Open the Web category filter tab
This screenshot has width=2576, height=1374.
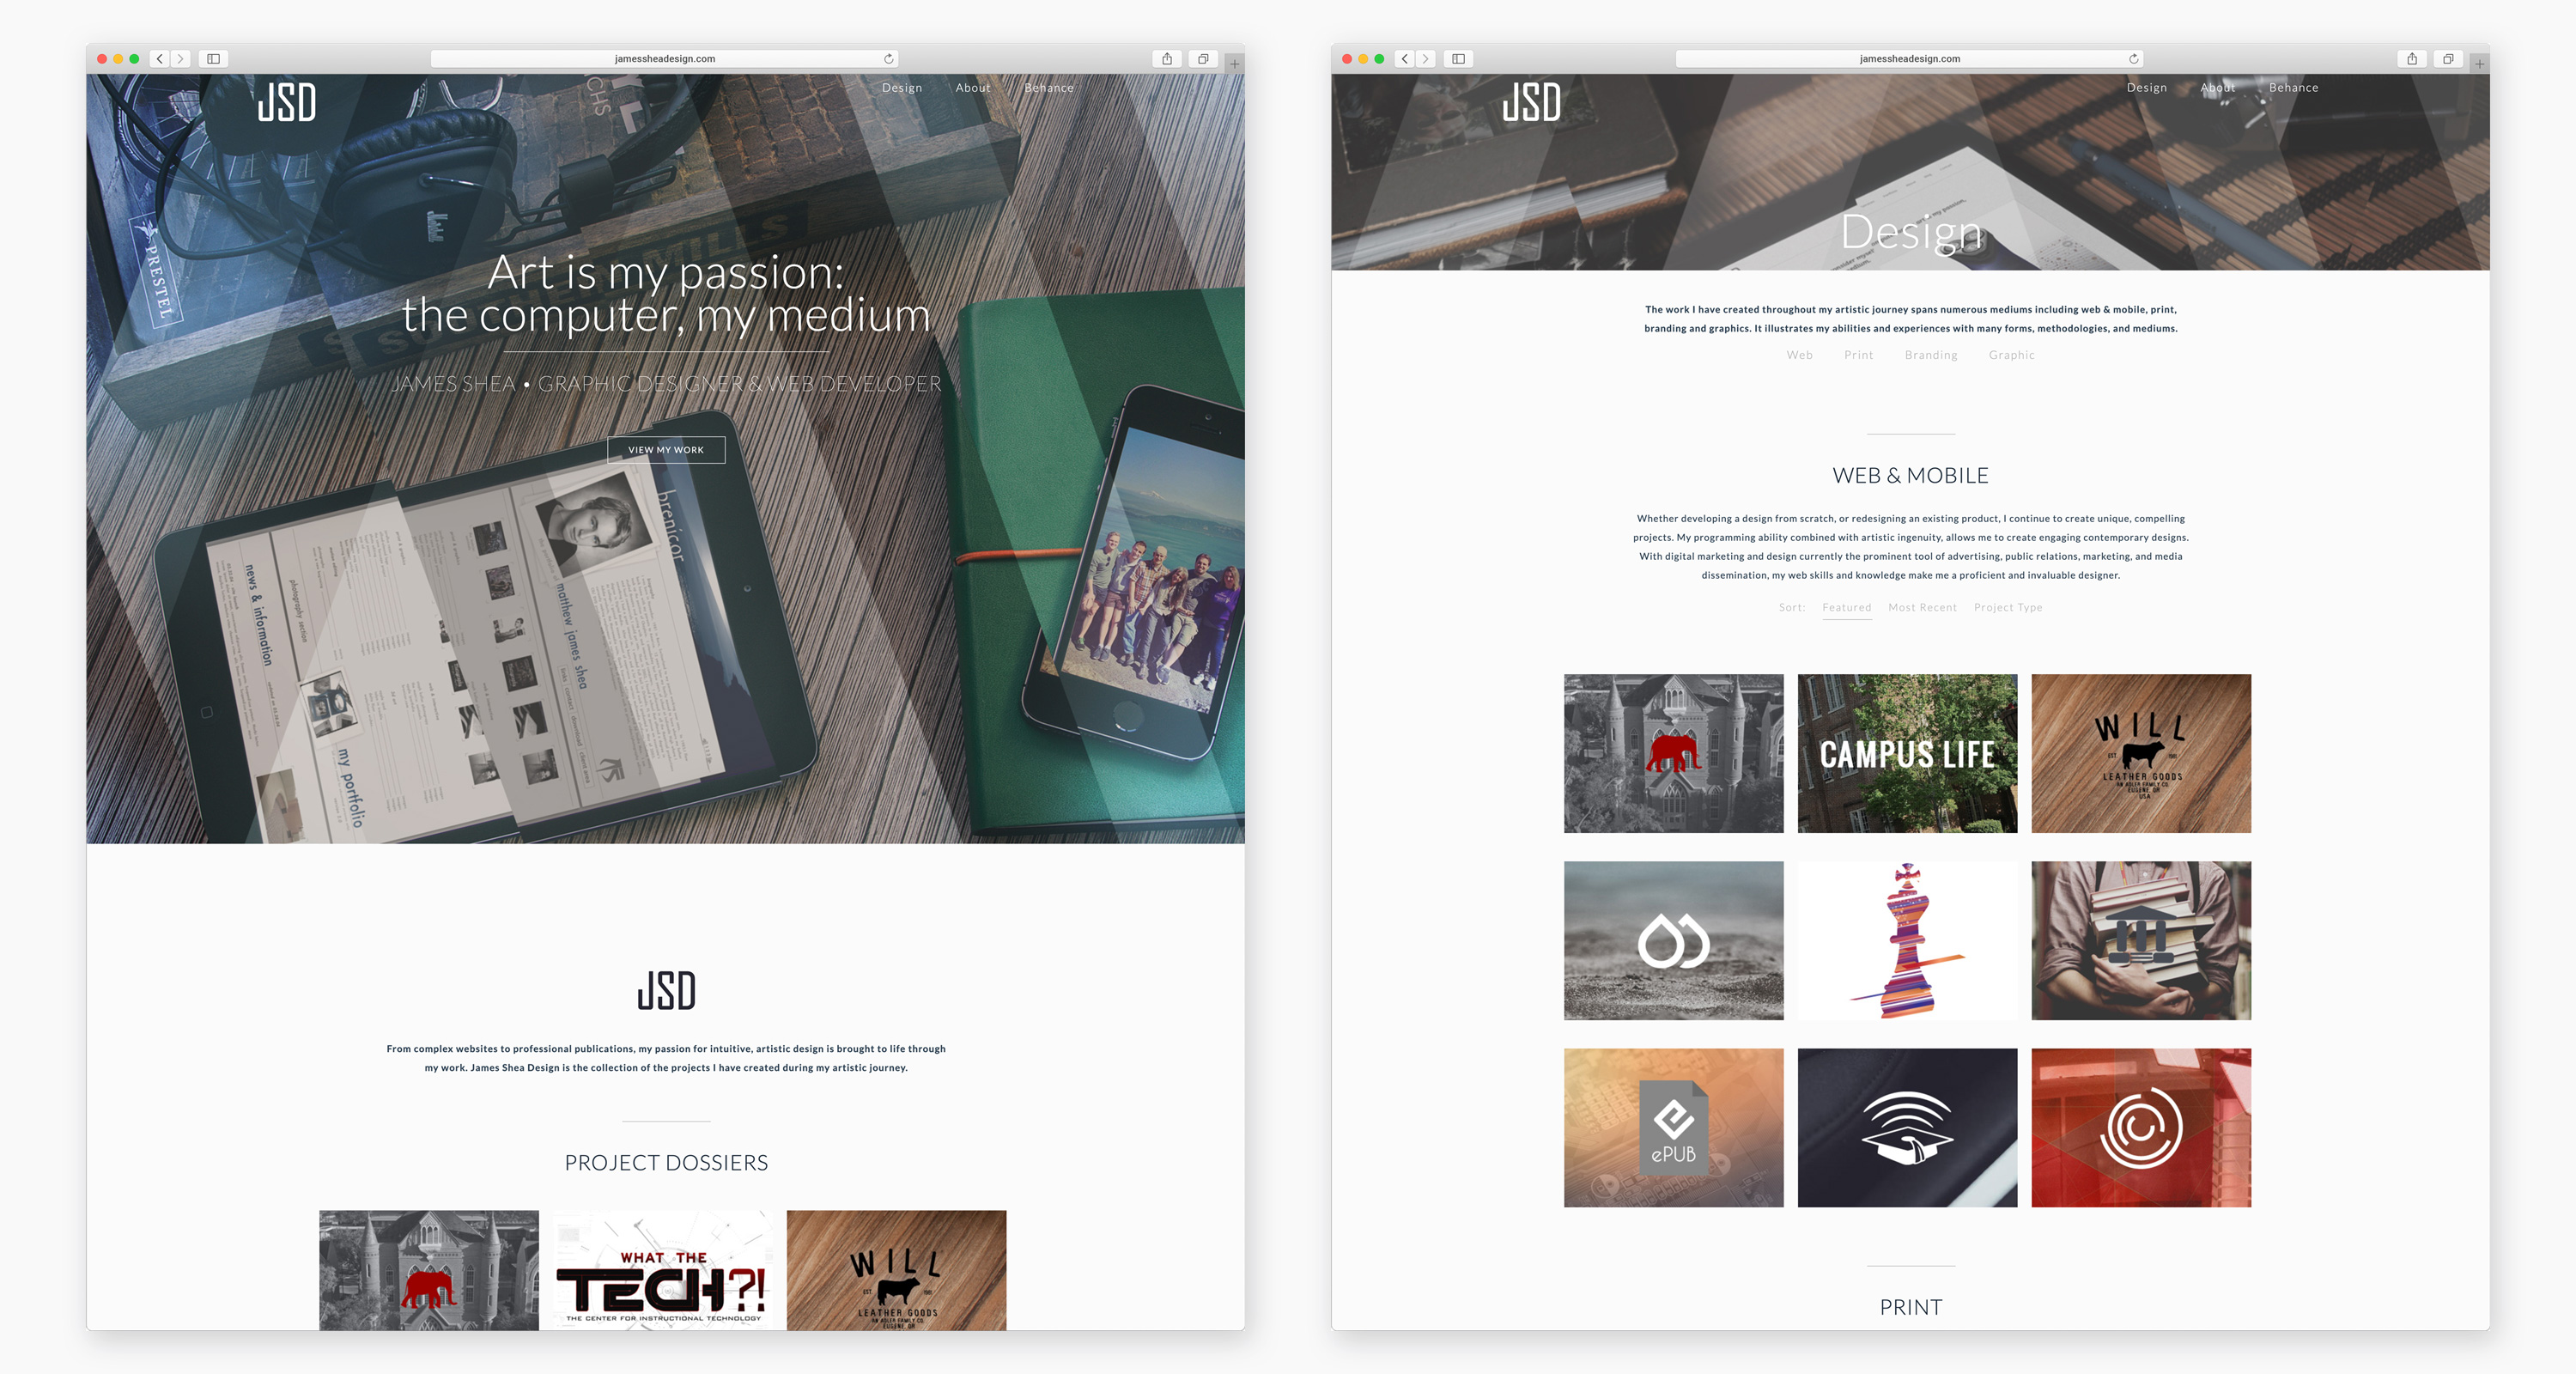(1801, 355)
